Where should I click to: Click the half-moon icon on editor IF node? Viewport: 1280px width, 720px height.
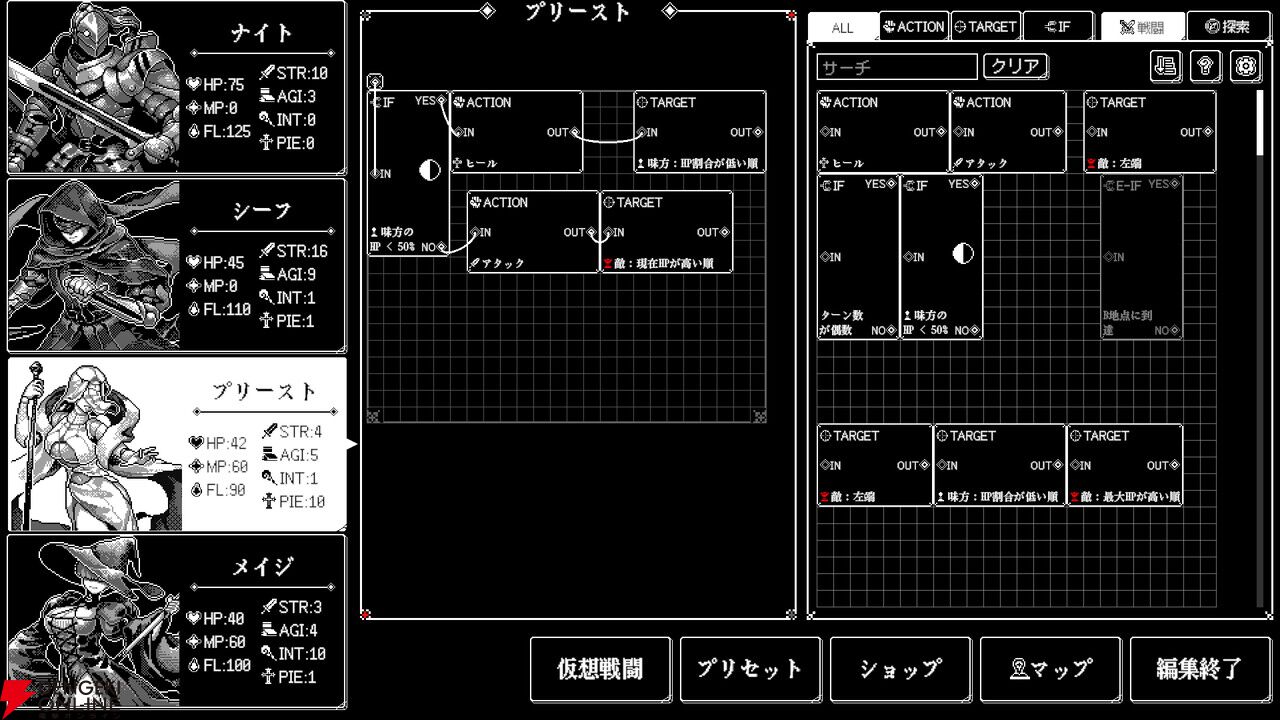pos(430,170)
